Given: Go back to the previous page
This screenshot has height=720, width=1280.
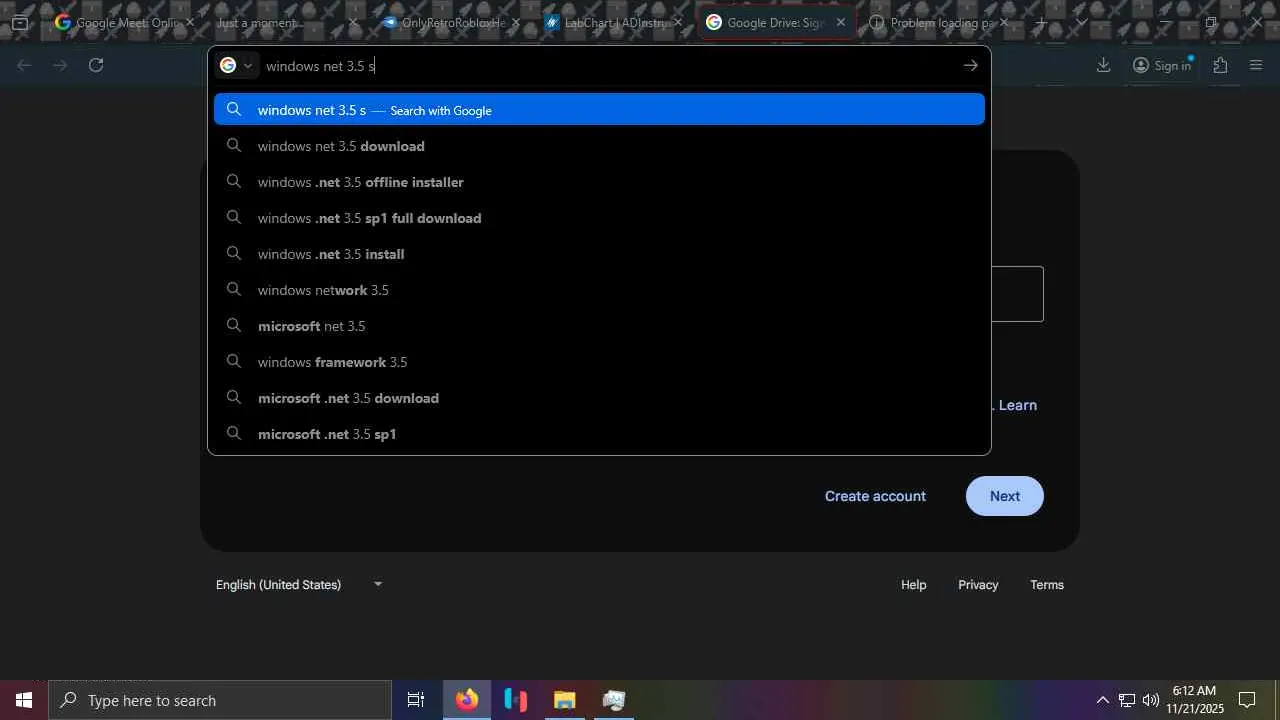Looking at the screenshot, I should tap(25, 65).
